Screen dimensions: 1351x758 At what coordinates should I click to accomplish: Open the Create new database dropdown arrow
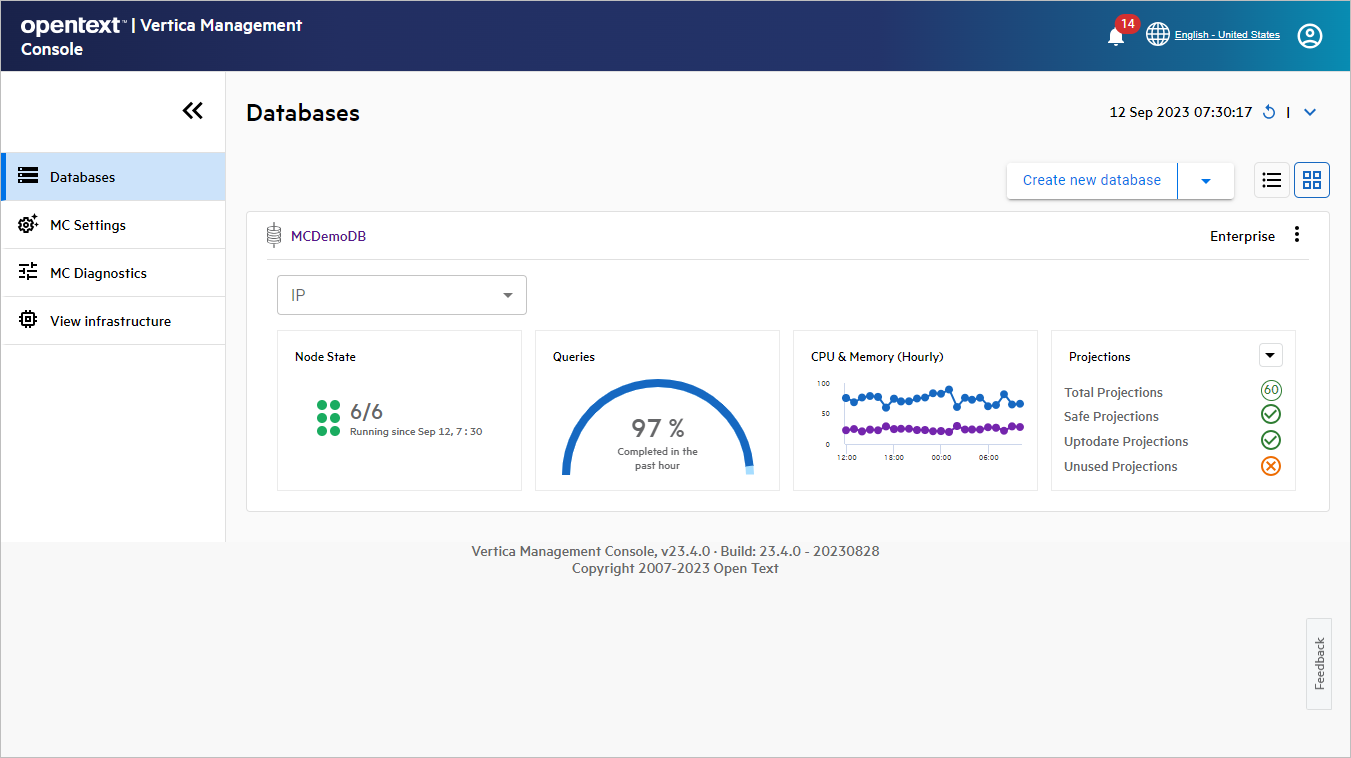(1206, 180)
